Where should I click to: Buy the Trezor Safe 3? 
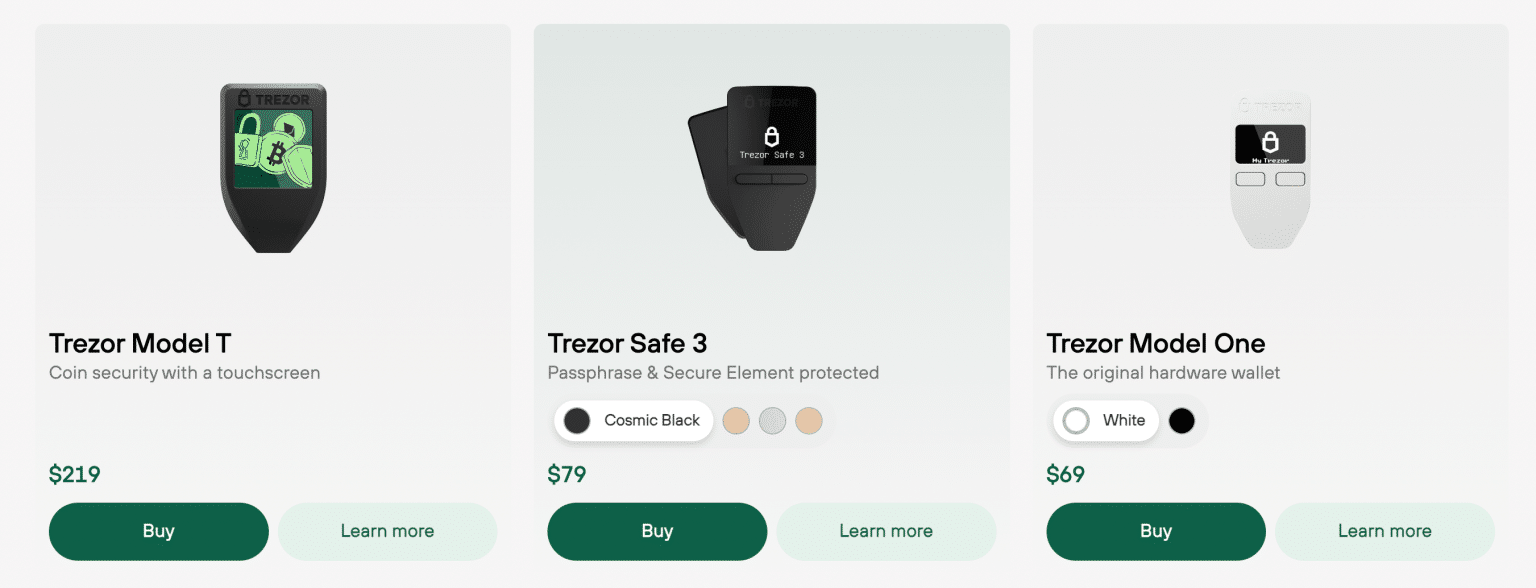click(x=656, y=531)
